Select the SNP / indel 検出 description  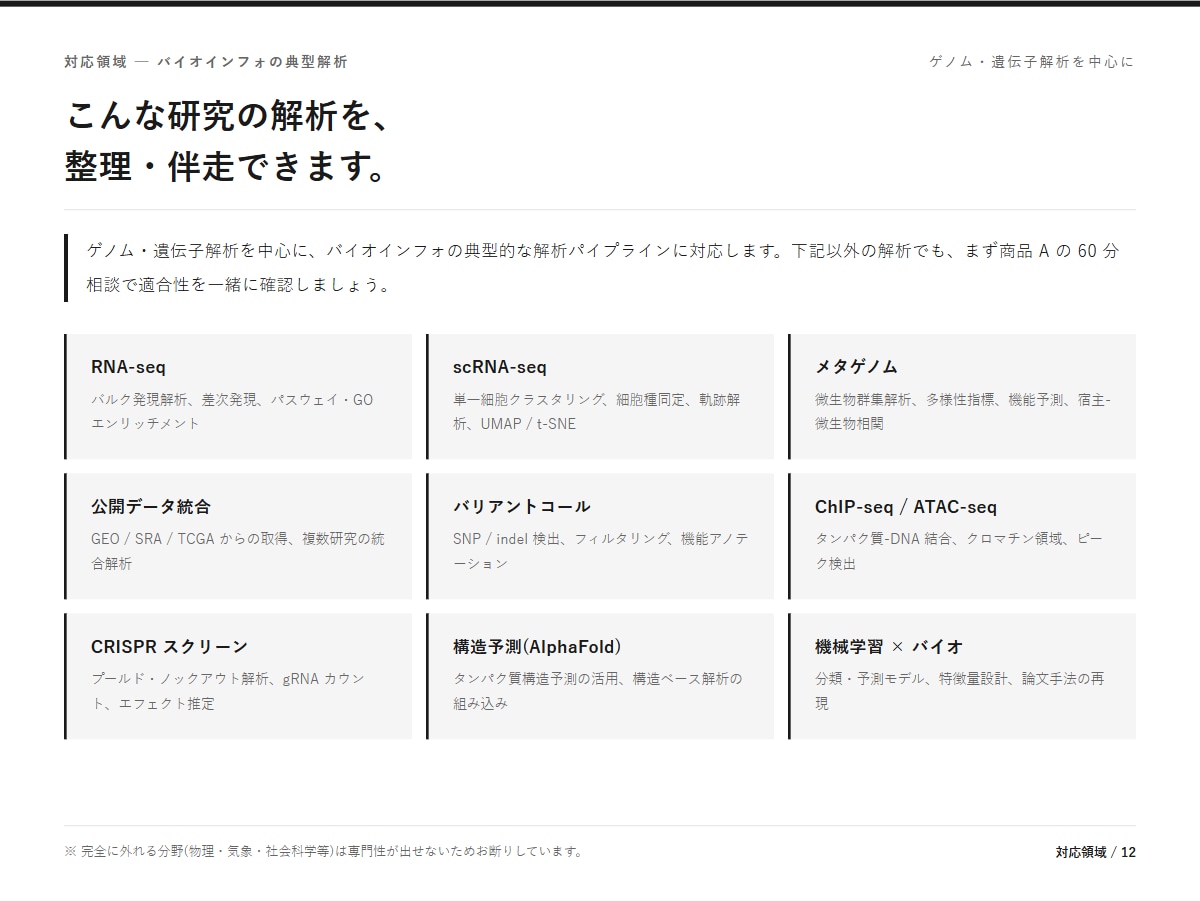tap(601, 551)
